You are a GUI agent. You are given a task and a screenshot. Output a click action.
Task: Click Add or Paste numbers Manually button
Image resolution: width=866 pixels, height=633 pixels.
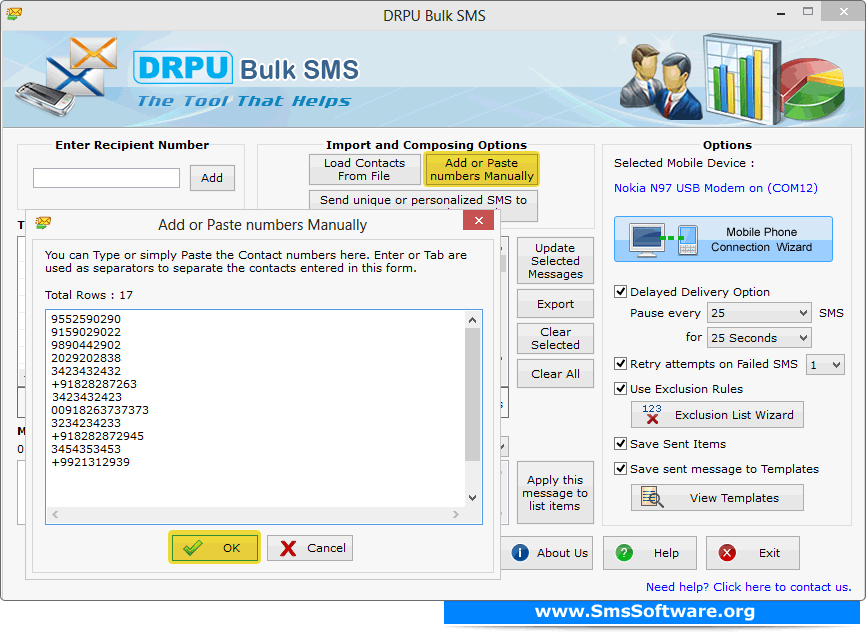pyautogui.click(x=482, y=170)
